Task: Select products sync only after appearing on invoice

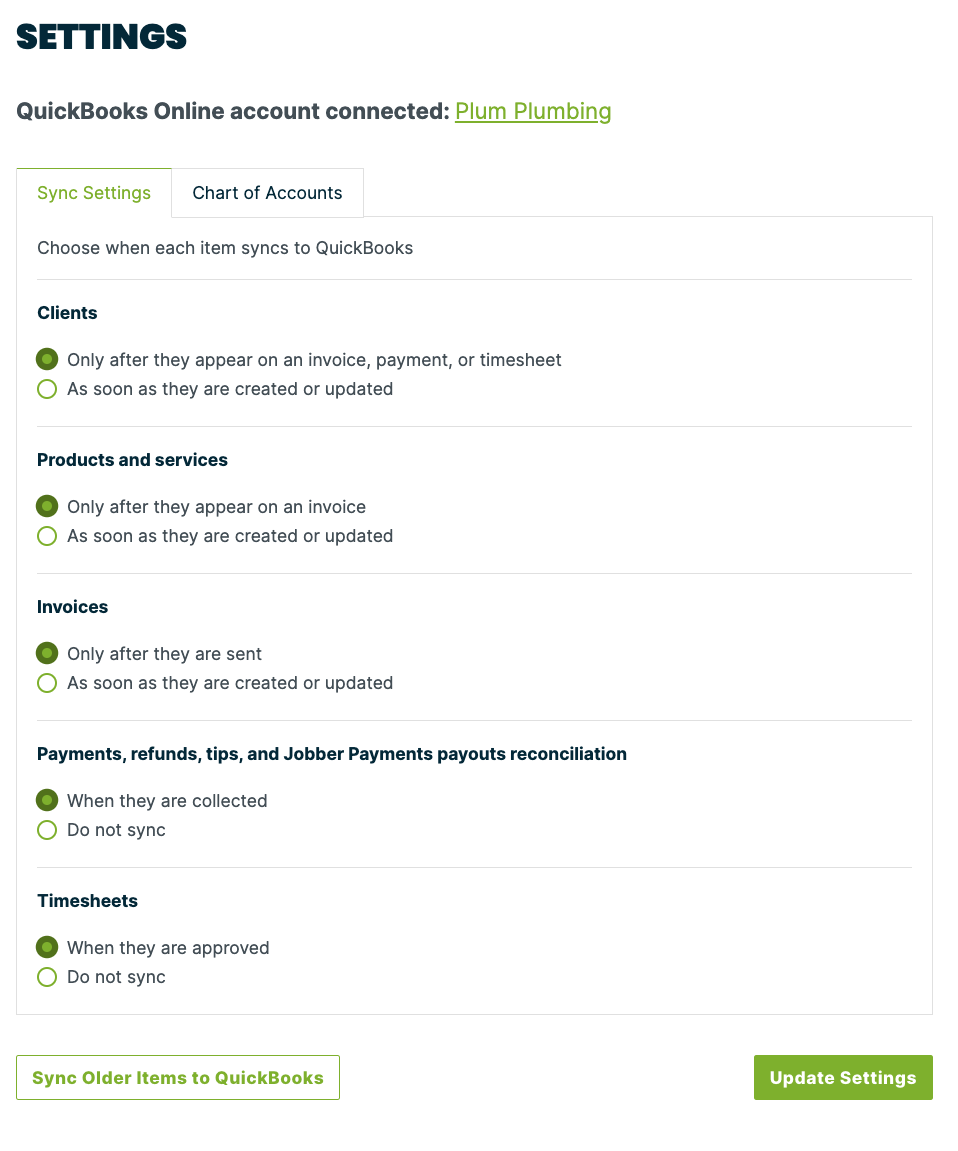Action: (x=47, y=506)
